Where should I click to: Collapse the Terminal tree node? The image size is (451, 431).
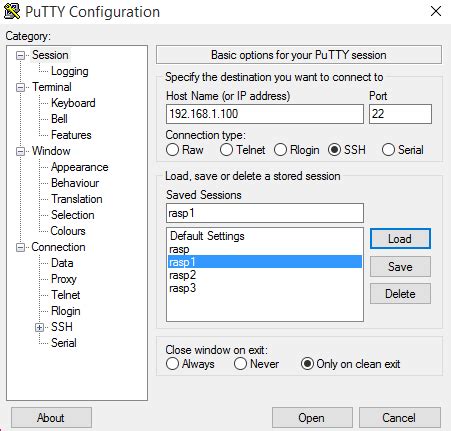[x=20, y=87]
